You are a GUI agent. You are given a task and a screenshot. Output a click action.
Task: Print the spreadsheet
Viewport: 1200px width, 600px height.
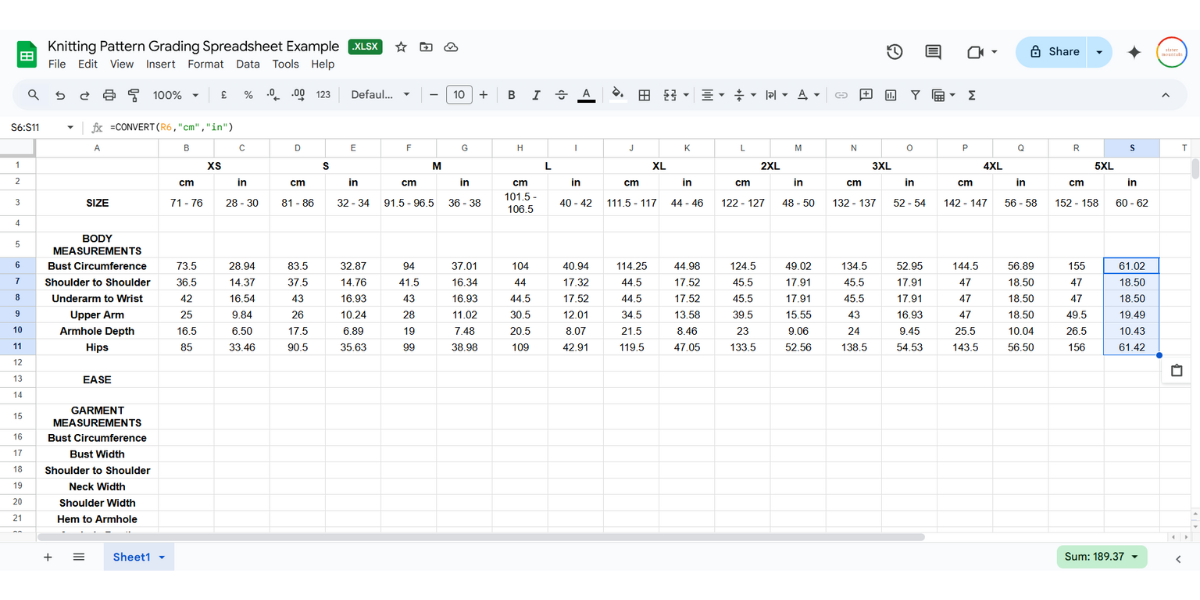109,95
